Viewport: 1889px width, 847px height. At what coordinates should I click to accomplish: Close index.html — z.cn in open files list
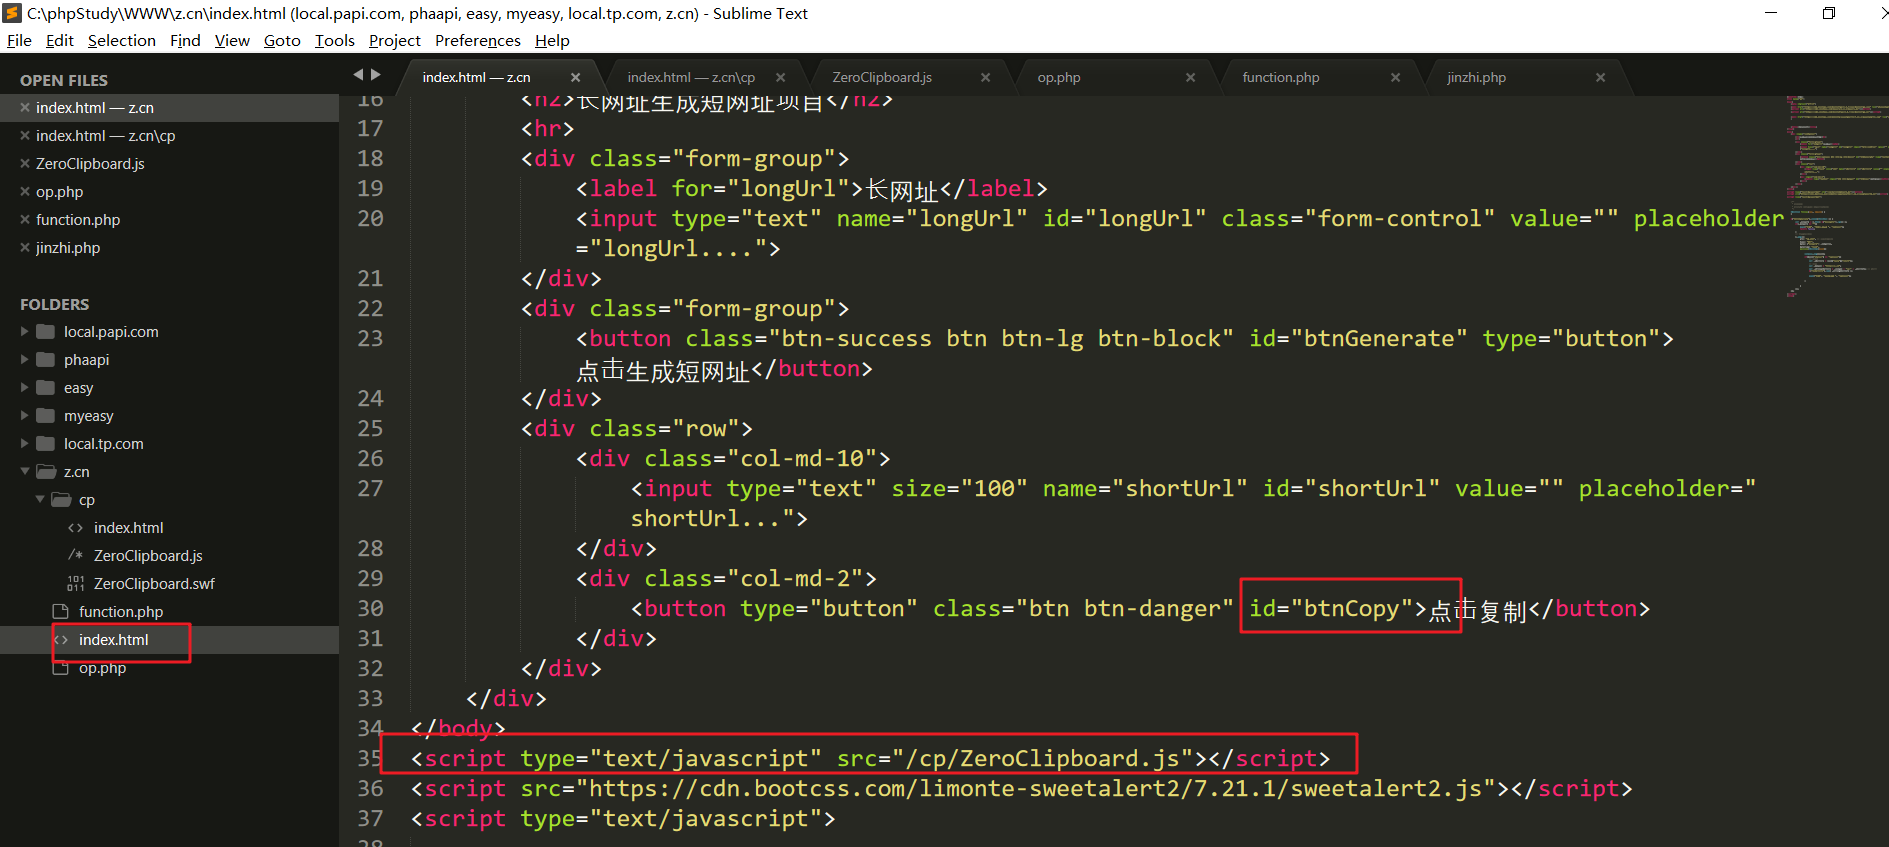pos(24,108)
